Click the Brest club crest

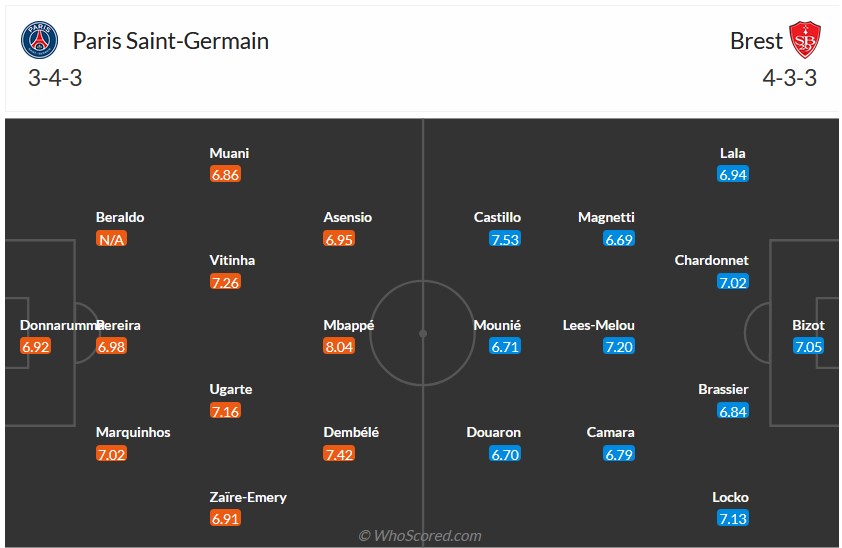coord(804,41)
